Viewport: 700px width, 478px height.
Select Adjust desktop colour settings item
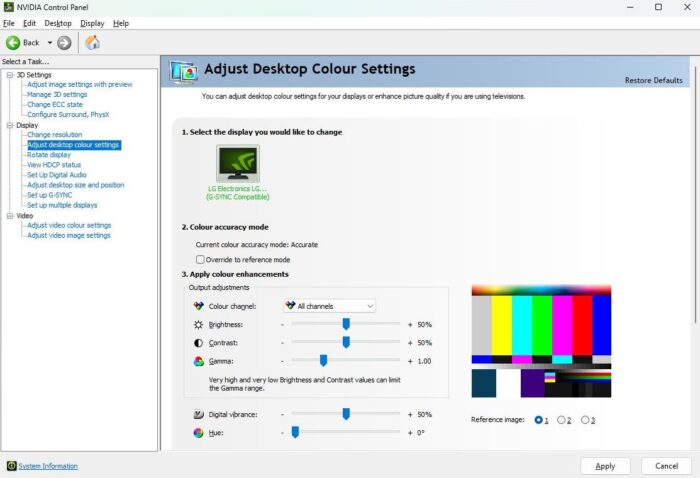[74, 145]
